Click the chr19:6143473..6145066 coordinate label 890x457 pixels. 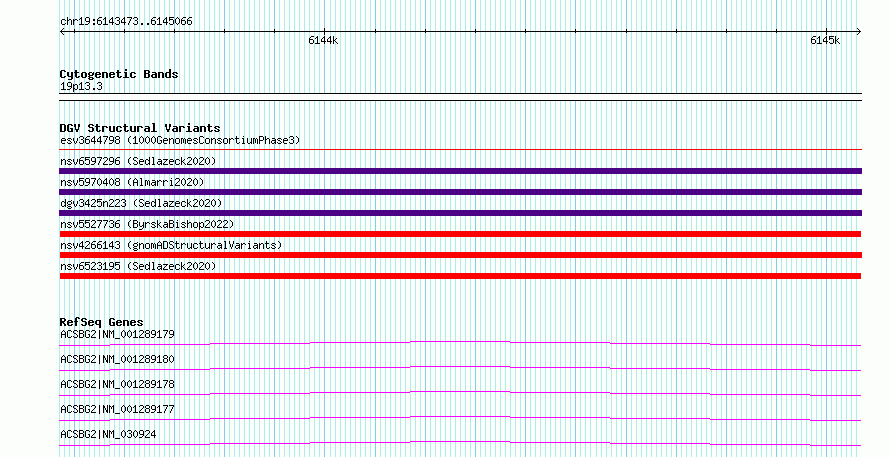pyautogui.click(x=126, y=22)
